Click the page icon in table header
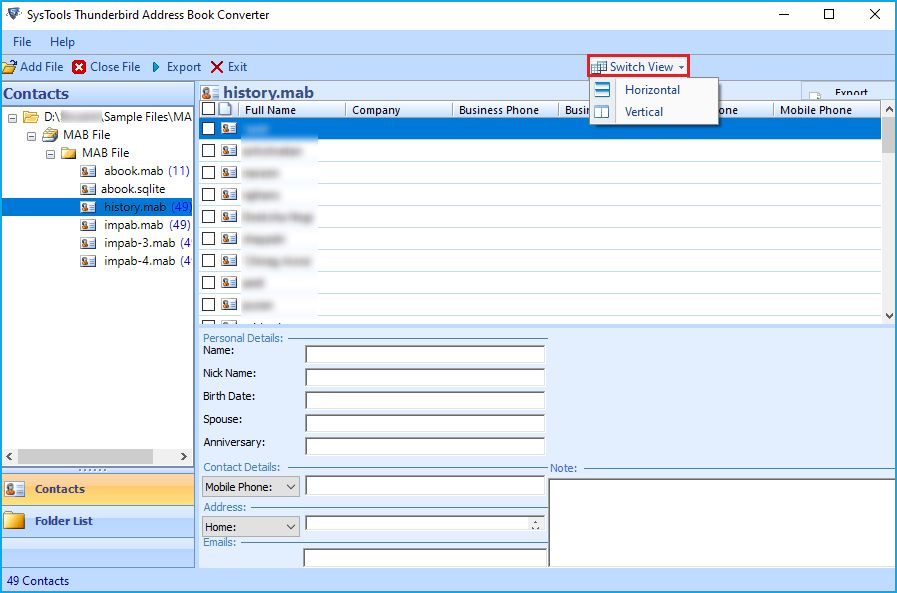The image size is (897, 593). coord(225,109)
